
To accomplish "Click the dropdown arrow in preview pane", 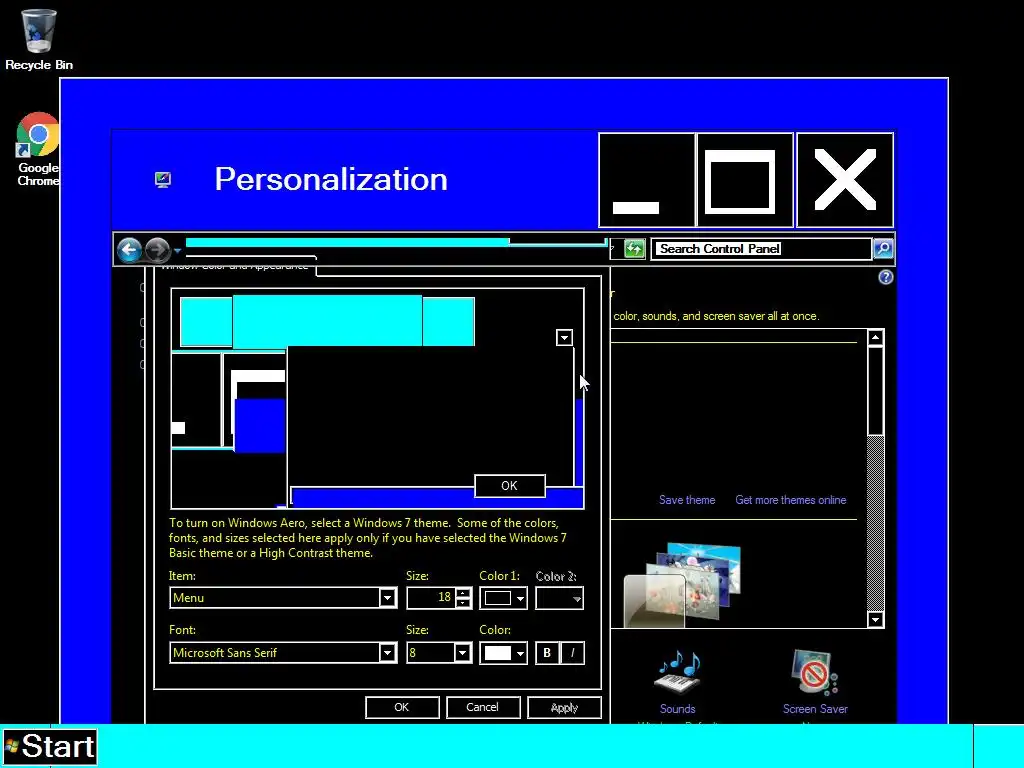I will pos(564,338).
